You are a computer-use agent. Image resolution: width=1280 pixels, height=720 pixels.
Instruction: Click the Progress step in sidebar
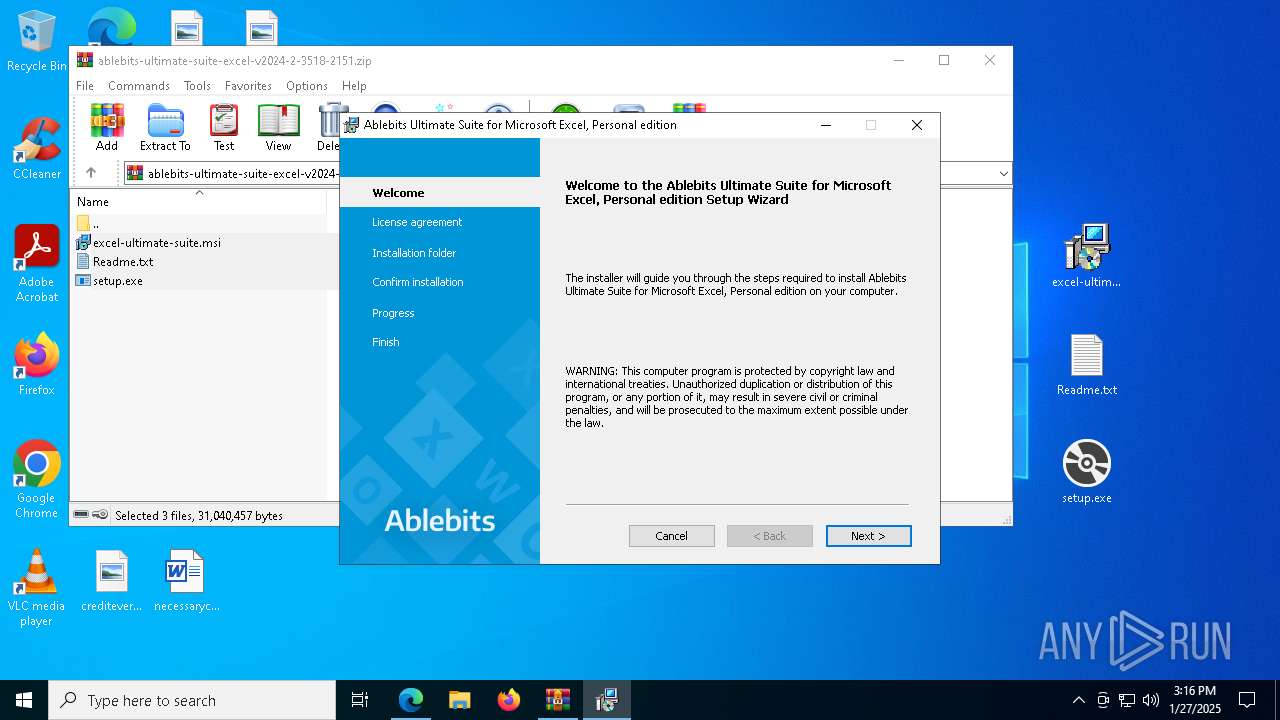[393, 313]
